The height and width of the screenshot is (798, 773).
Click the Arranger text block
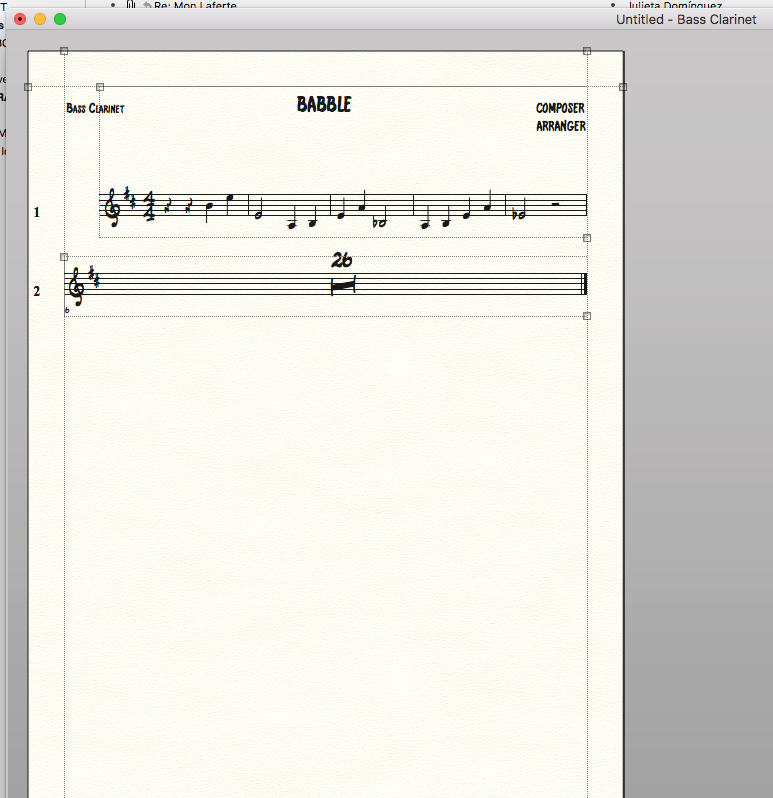[x=560, y=126]
